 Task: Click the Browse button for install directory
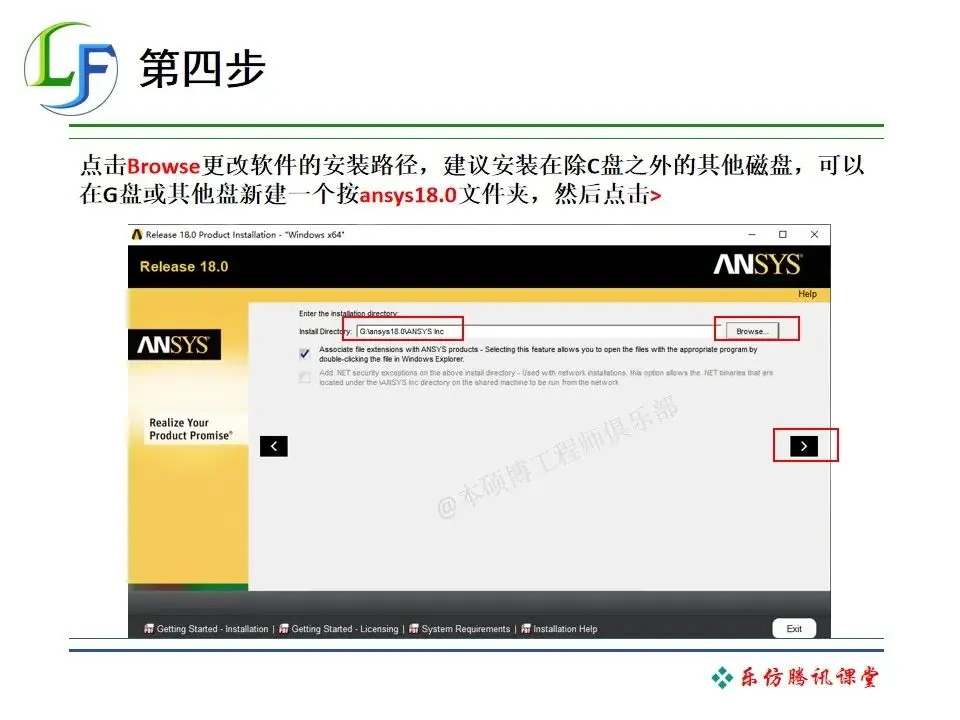click(x=752, y=331)
